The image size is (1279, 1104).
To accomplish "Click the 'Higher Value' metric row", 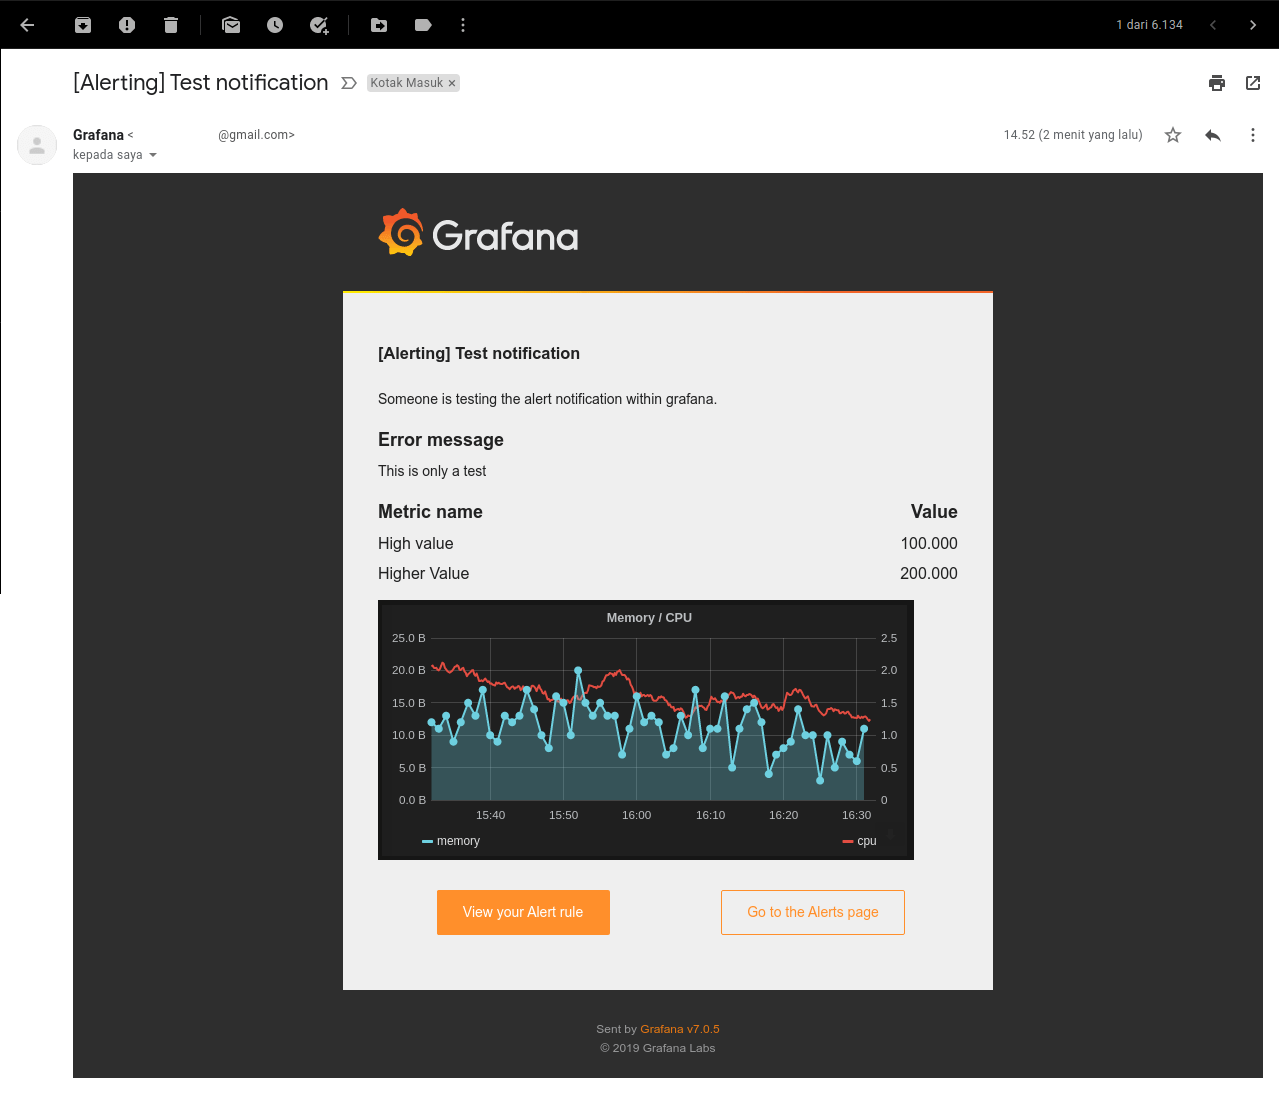I will pyautogui.click(x=668, y=573).
